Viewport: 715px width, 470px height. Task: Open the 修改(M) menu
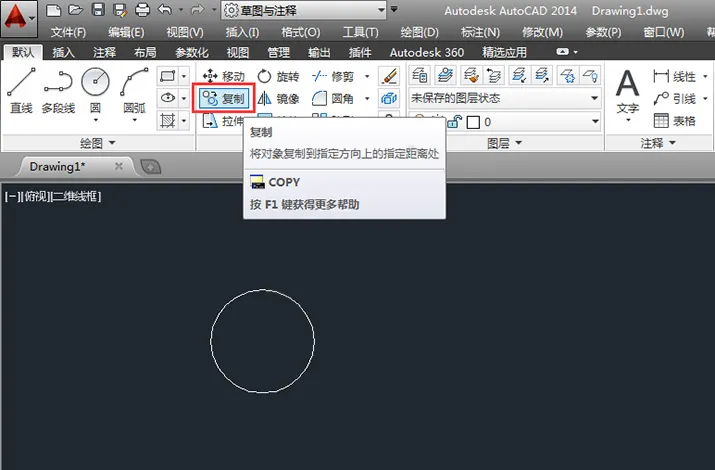(542, 32)
